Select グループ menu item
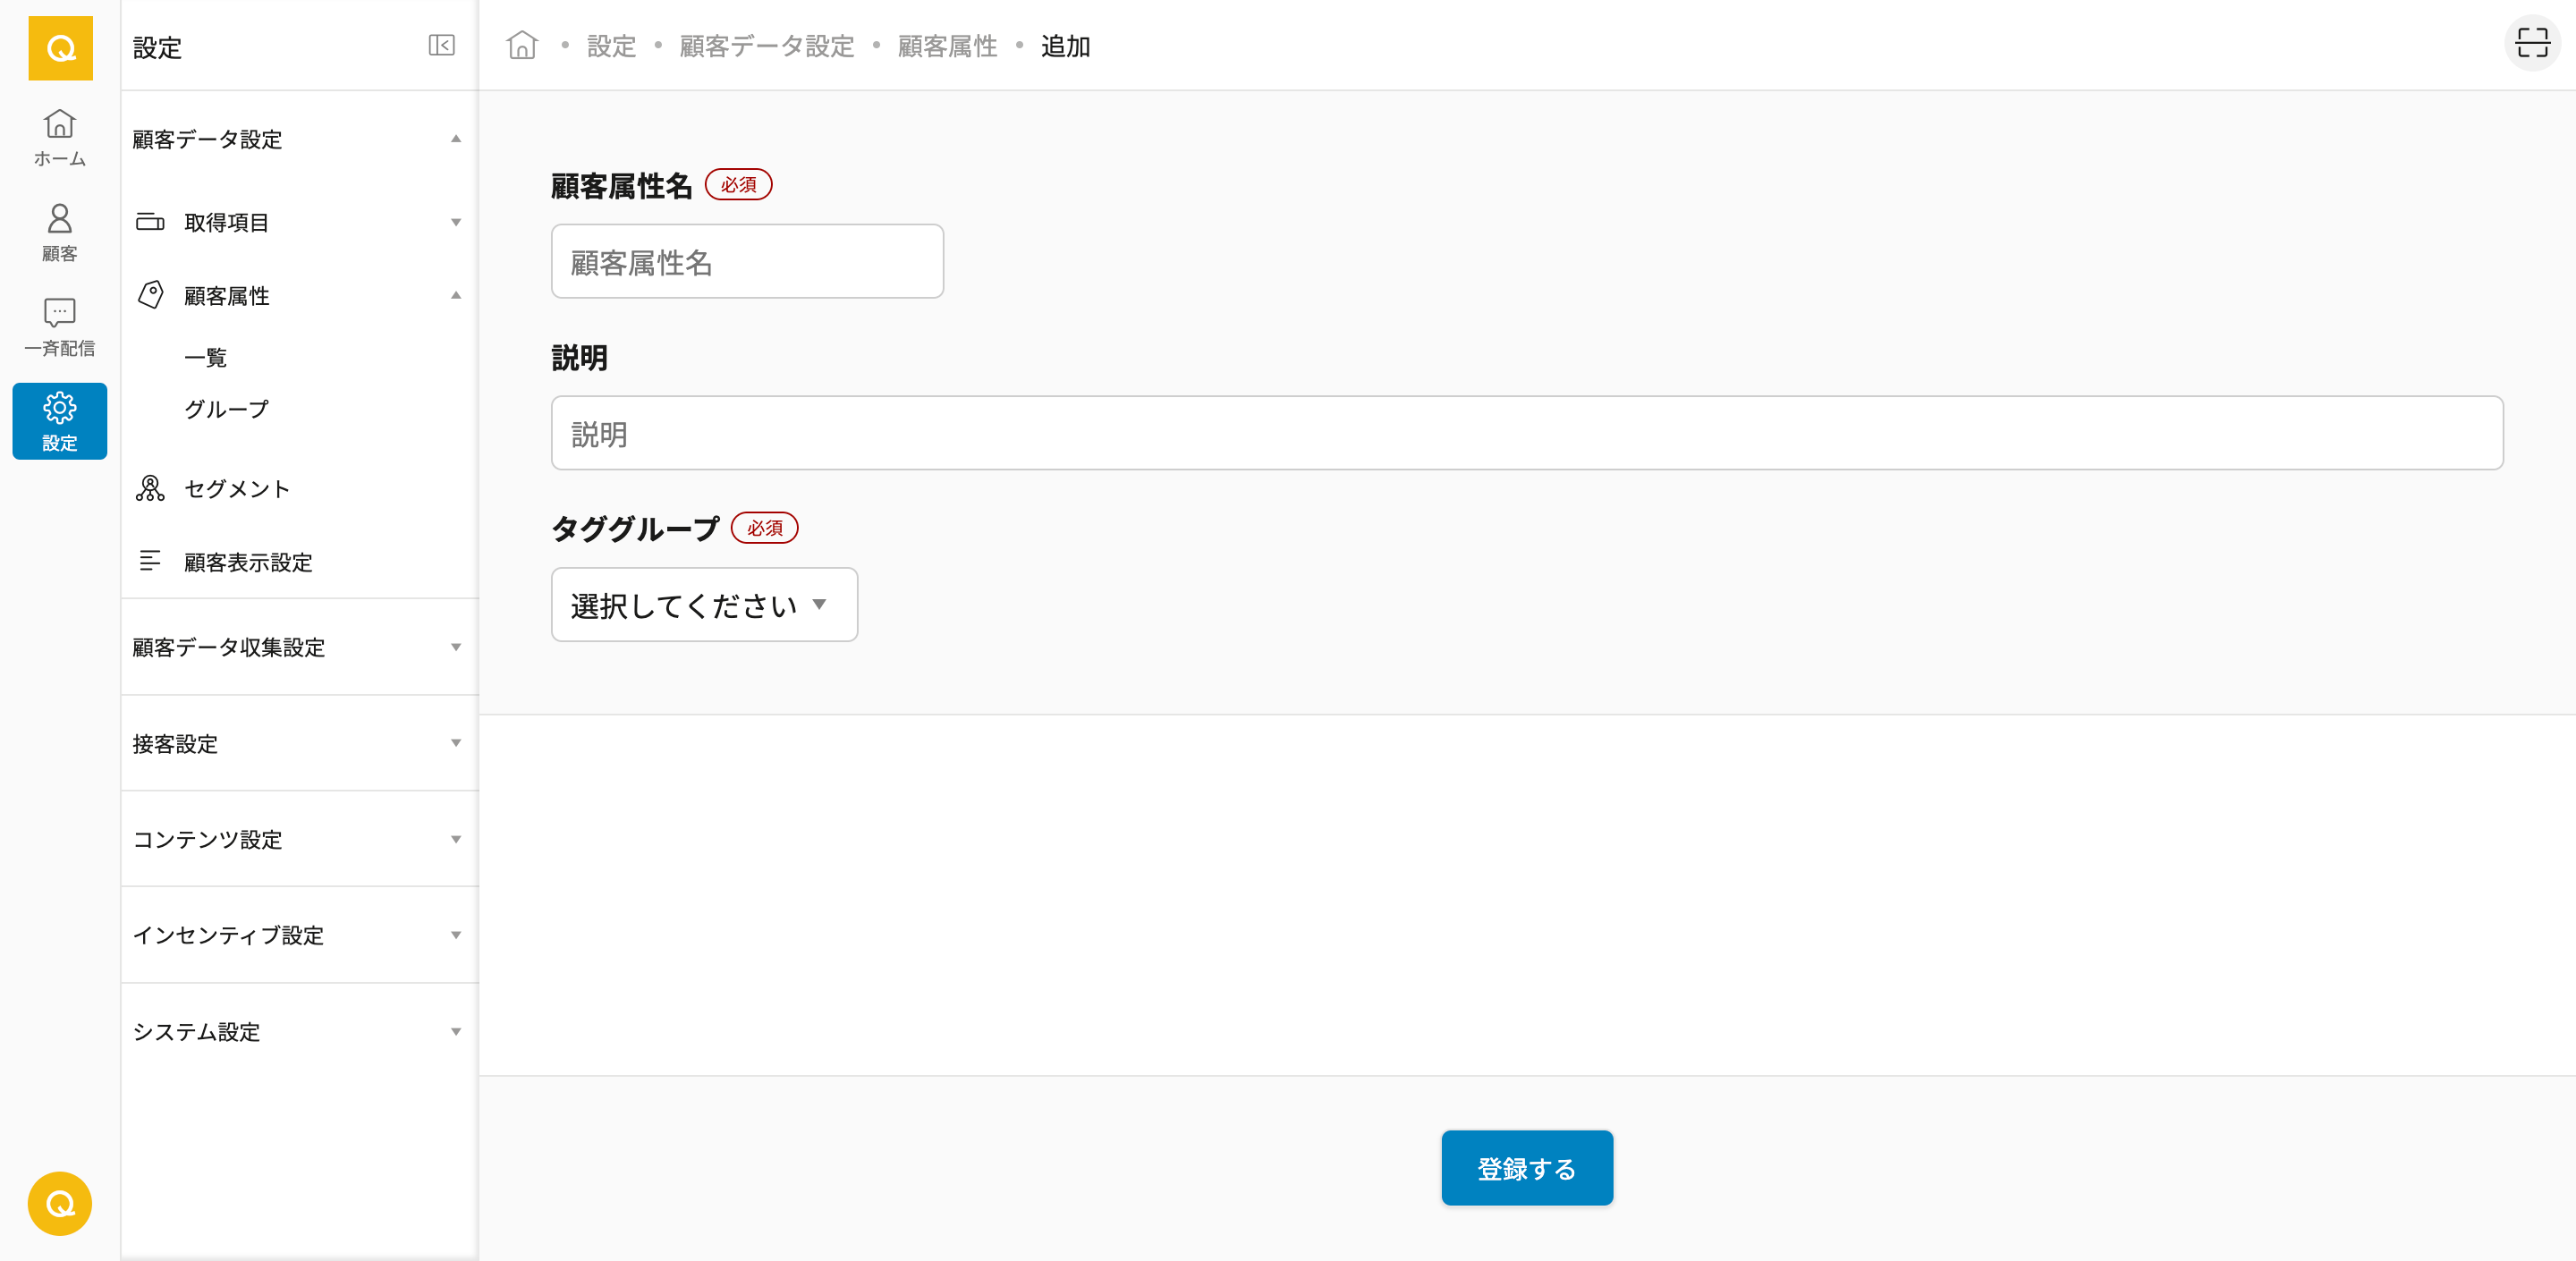 coord(226,409)
